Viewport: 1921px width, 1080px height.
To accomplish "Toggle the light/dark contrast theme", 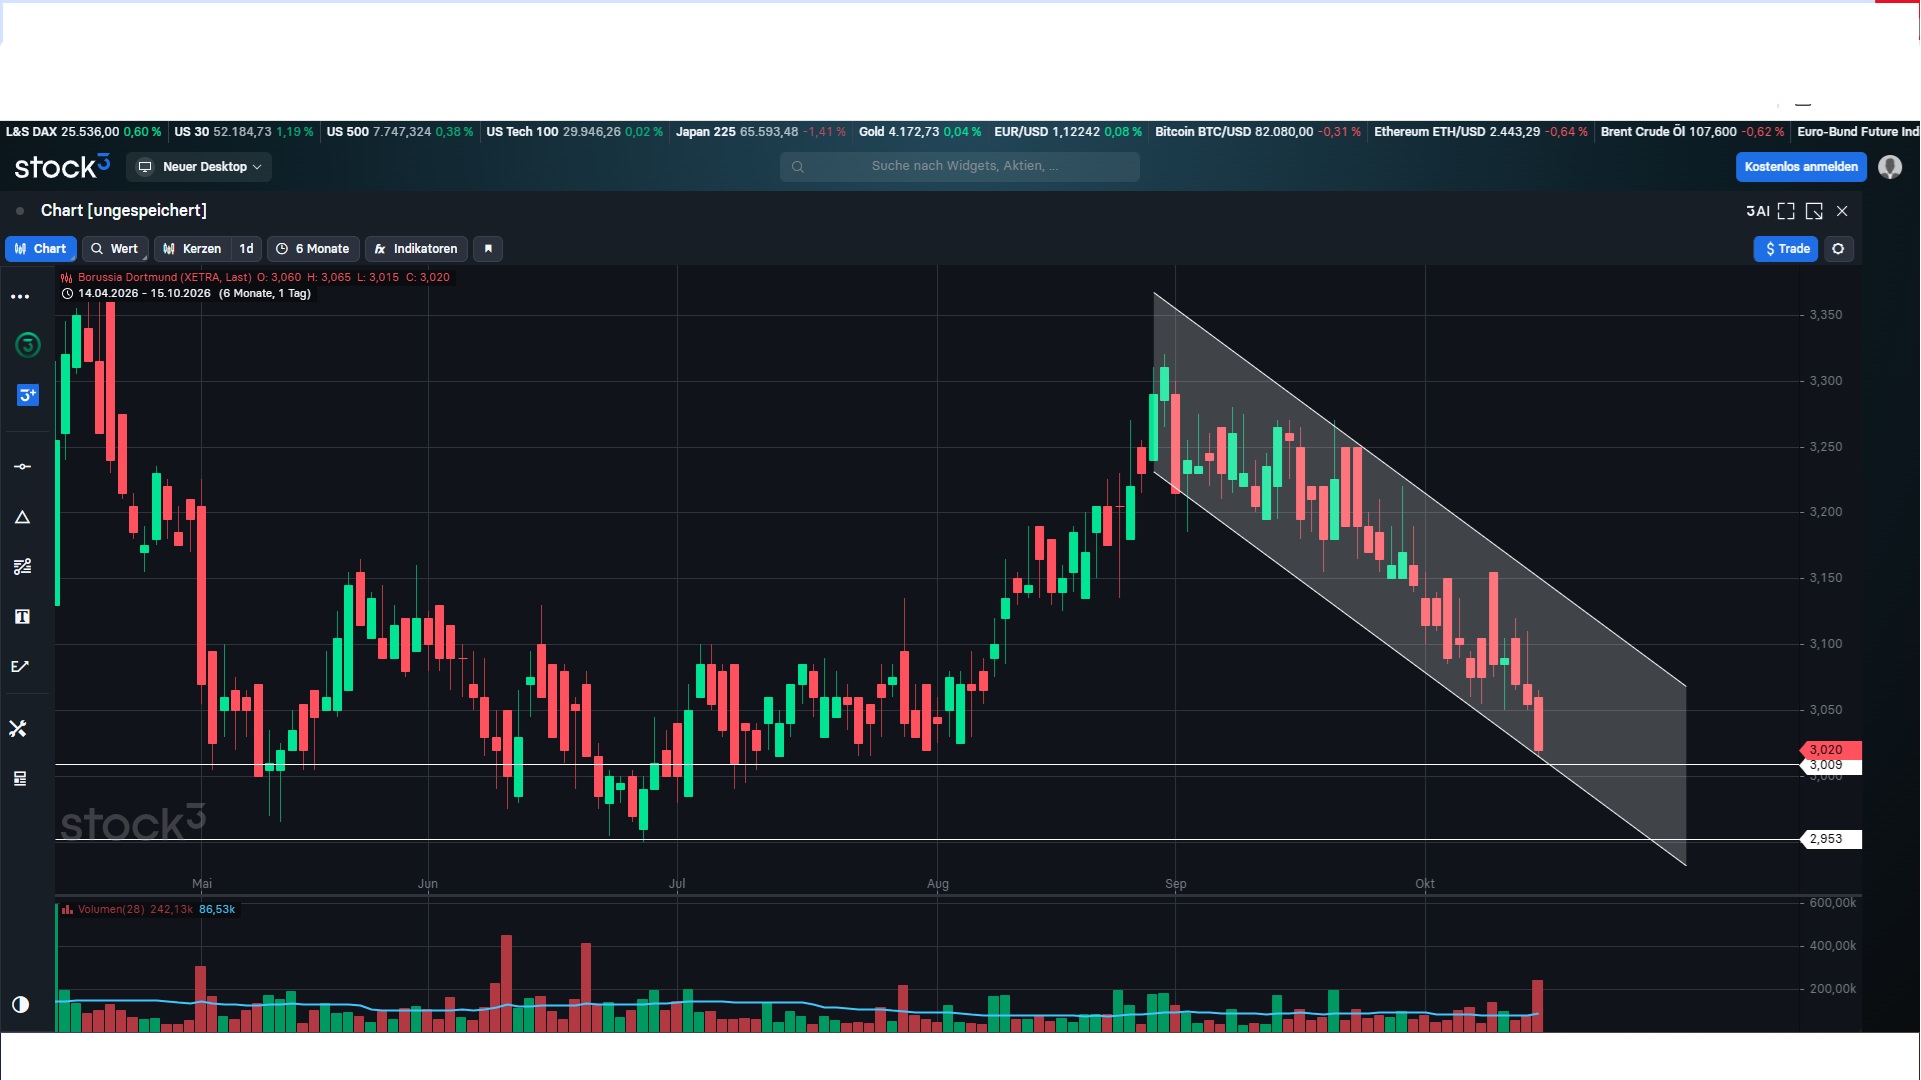I will pos(20,1005).
